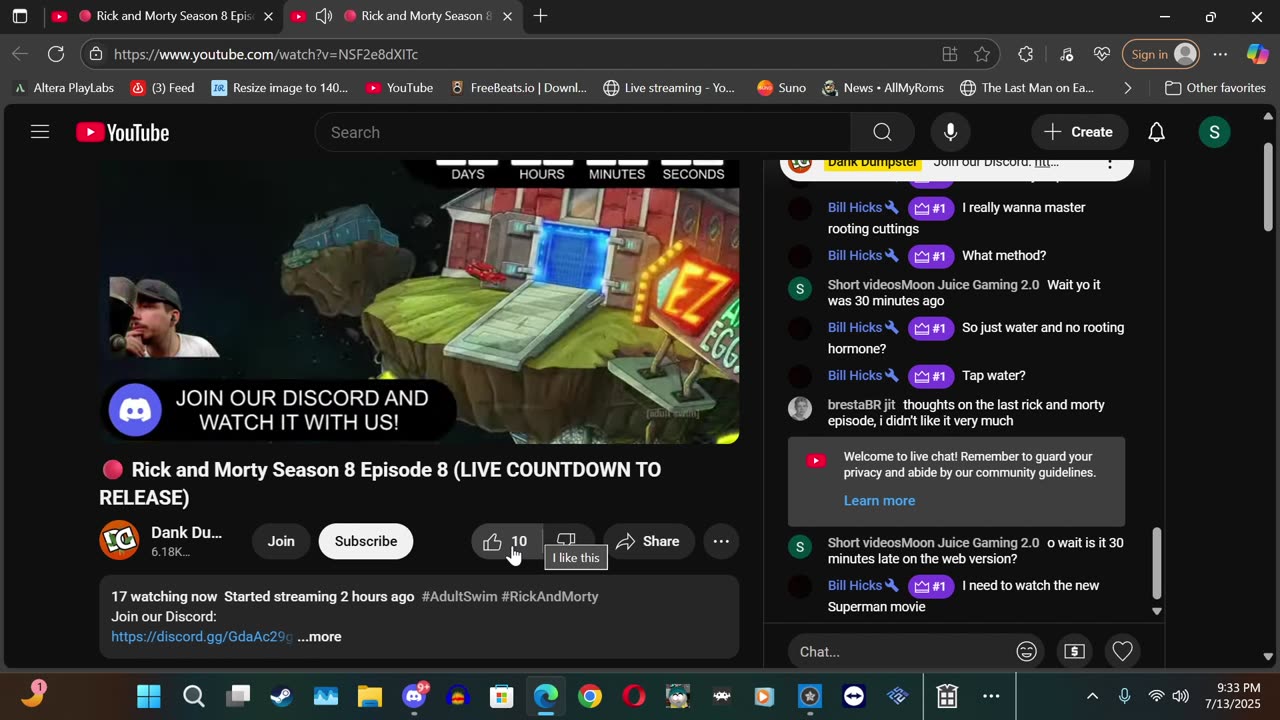Open News AllMyRoms bookmark
This screenshot has height=720, width=1280.
[x=882, y=88]
